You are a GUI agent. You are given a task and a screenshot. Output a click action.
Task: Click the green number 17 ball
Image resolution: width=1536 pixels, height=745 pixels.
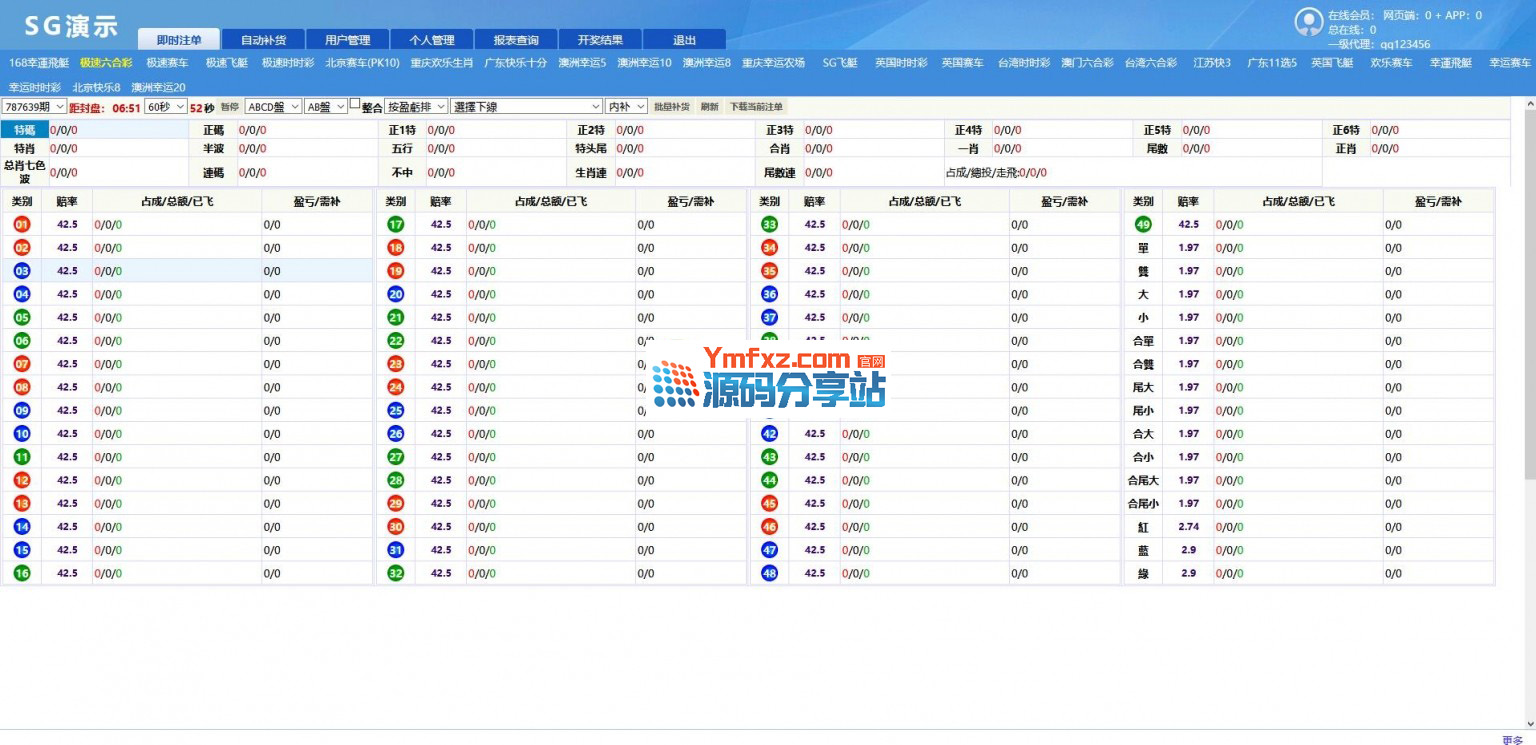coord(396,224)
